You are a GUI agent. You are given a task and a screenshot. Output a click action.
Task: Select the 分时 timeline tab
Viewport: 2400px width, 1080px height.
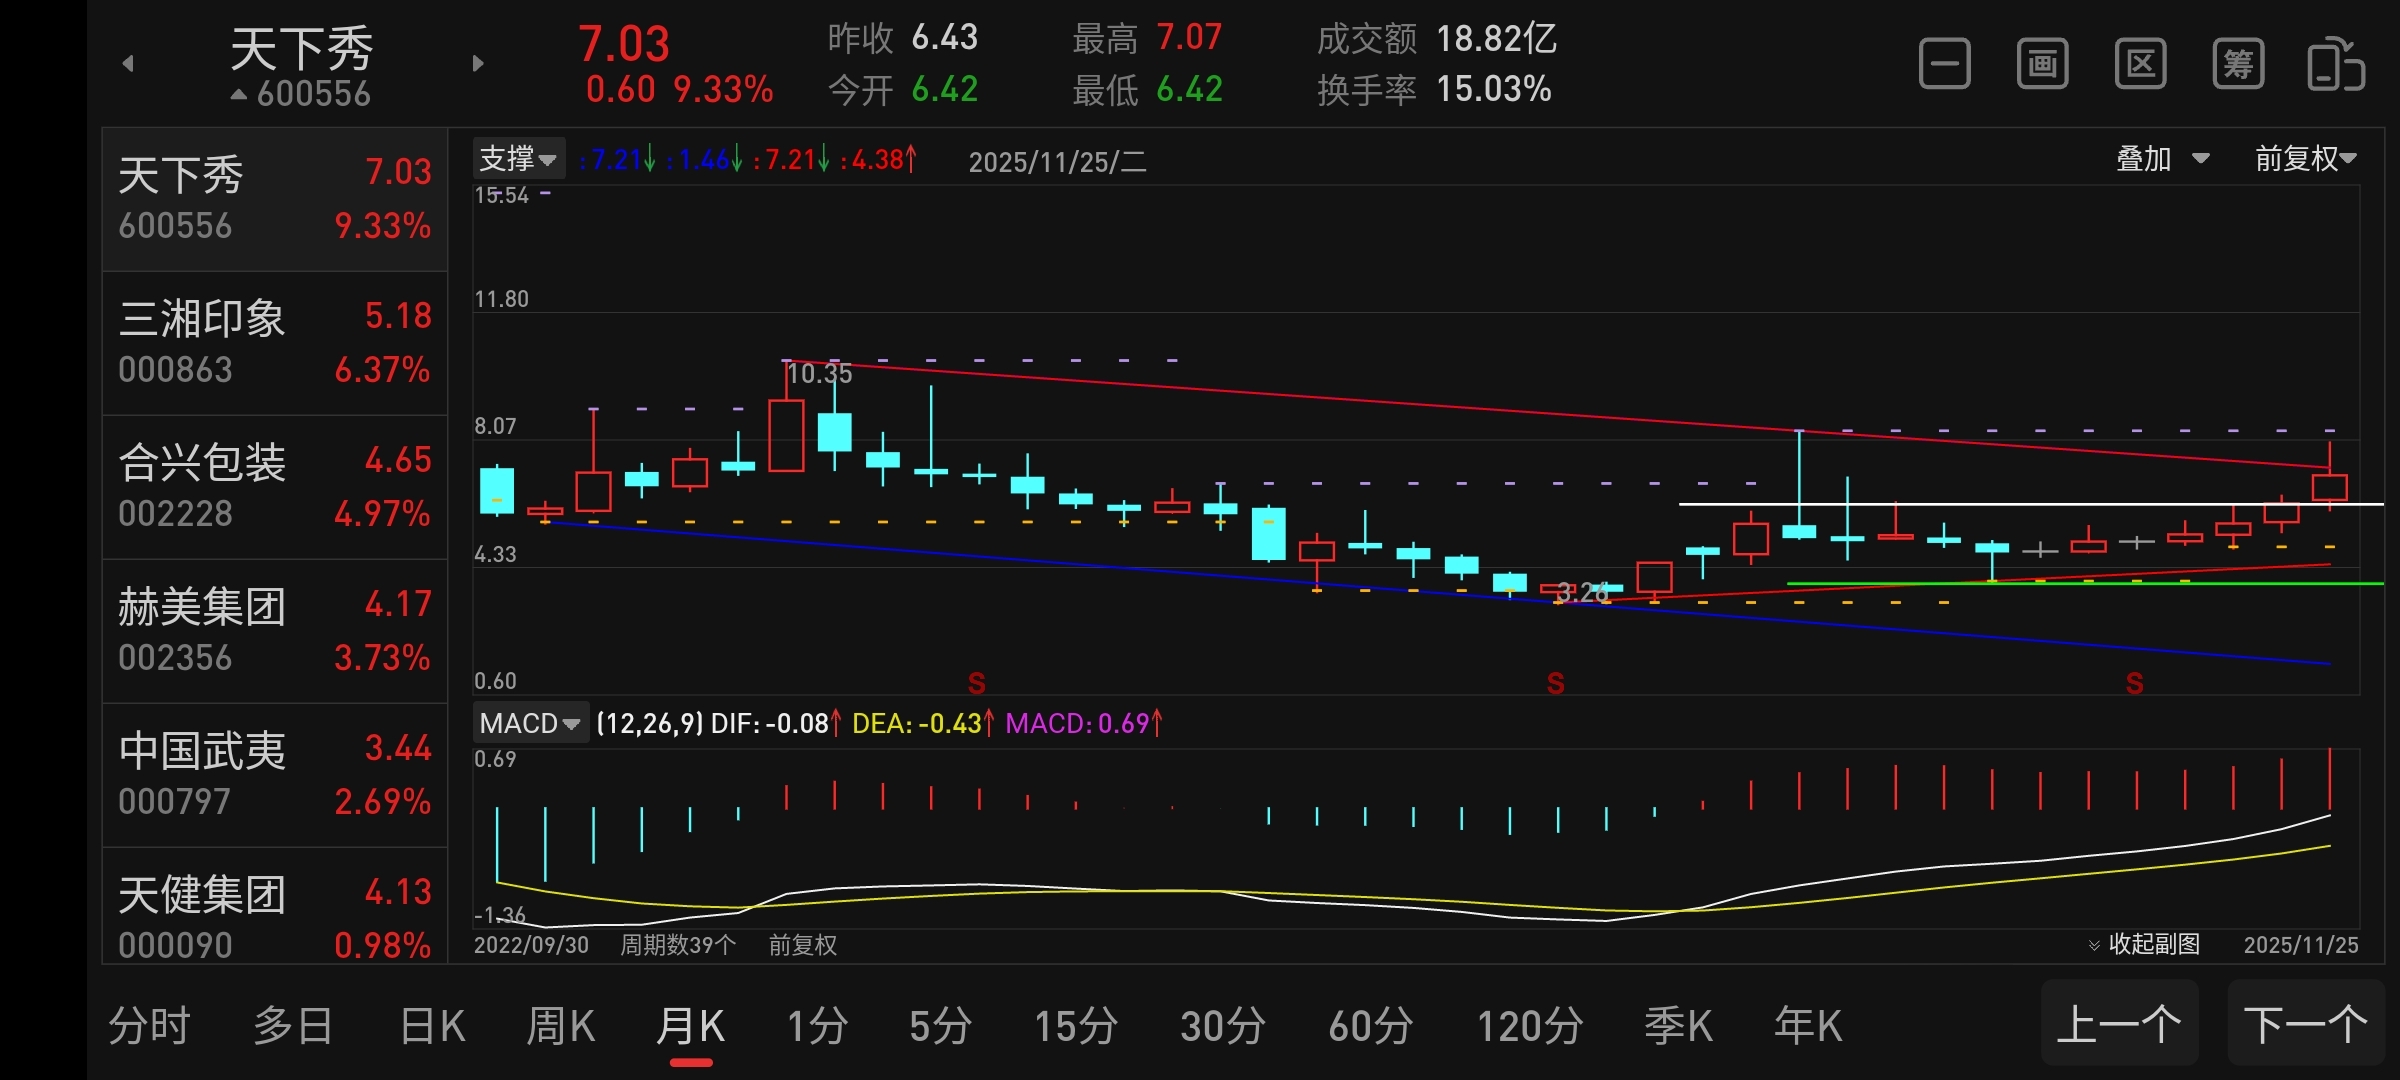[150, 1026]
